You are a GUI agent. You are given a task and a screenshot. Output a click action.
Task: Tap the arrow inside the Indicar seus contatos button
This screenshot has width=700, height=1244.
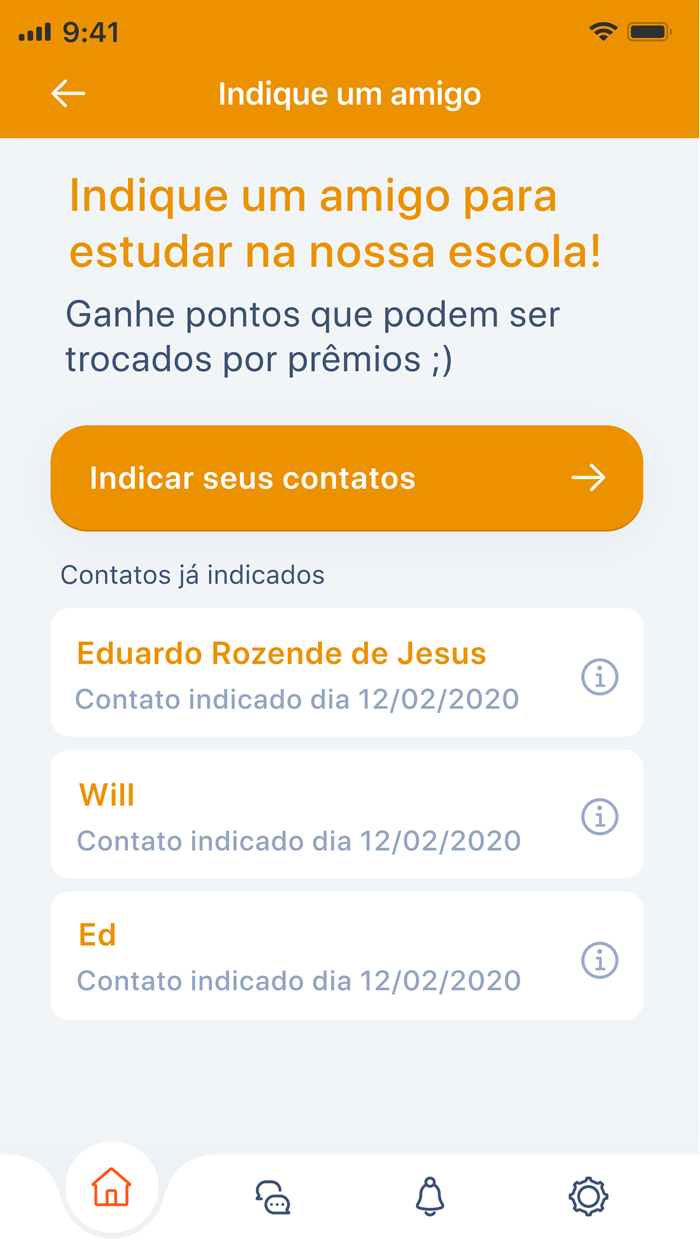[x=590, y=478]
